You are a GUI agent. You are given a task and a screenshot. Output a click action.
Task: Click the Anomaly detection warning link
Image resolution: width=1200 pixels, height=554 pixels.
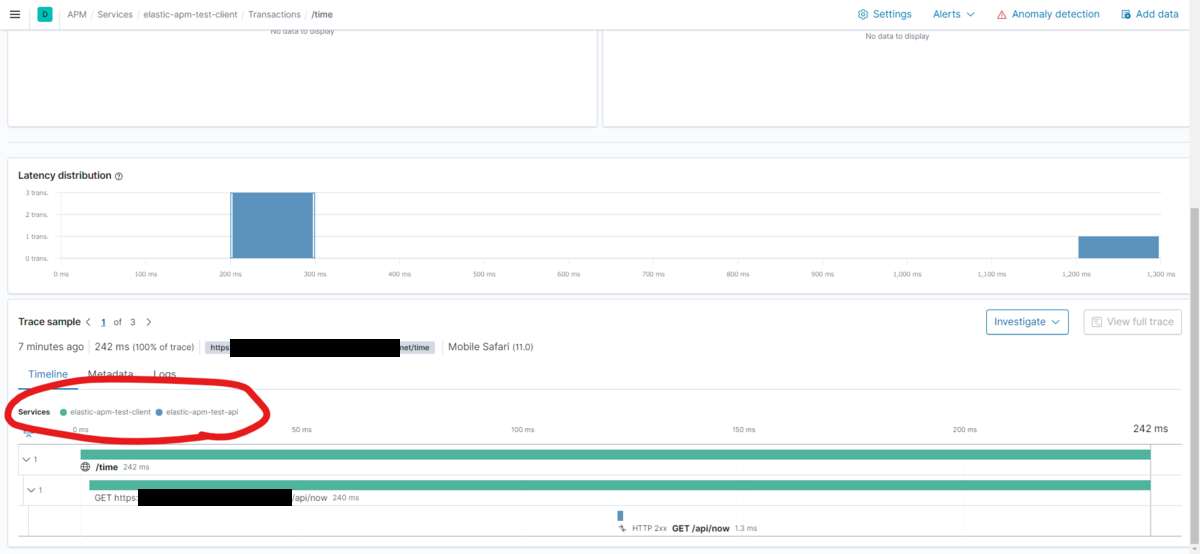[1048, 14]
